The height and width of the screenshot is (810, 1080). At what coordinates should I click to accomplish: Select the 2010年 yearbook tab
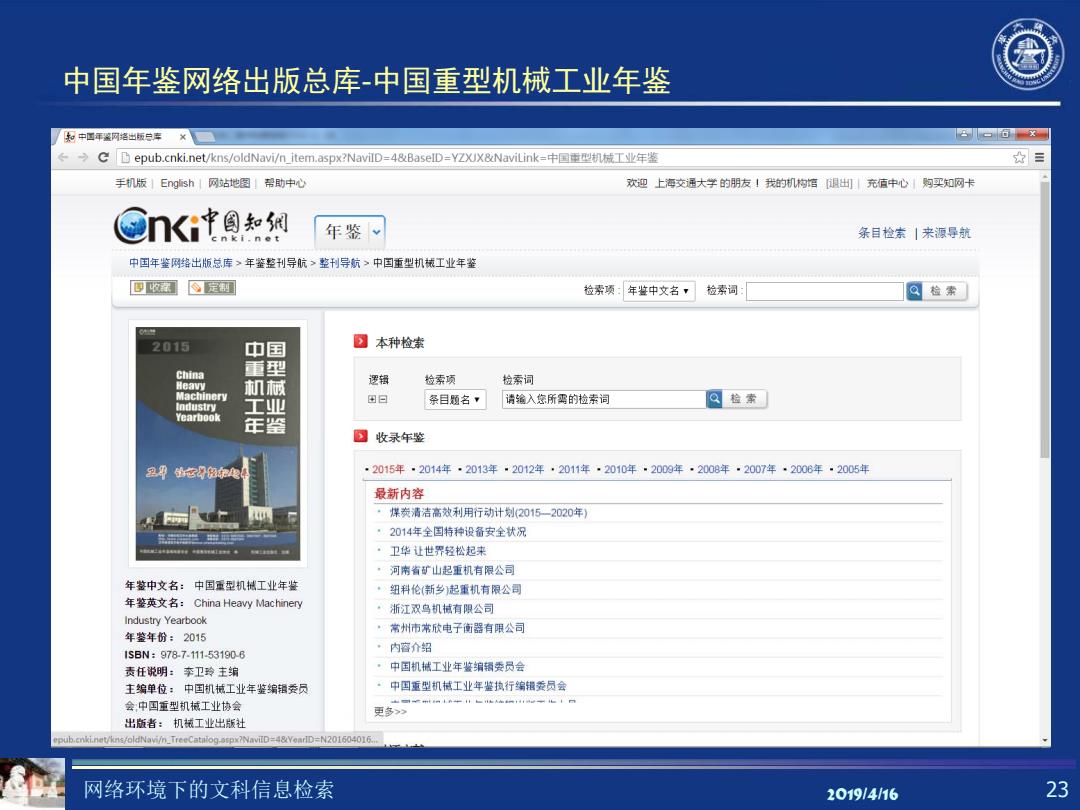pyautogui.click(x=620, y=469)
